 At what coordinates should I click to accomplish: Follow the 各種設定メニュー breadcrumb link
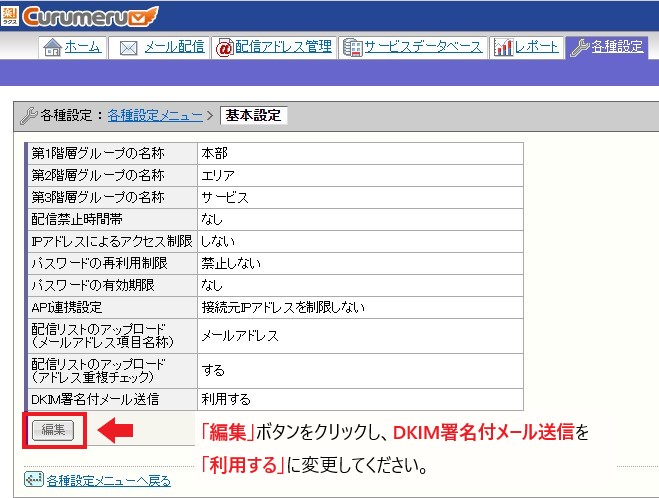(154, 115)
